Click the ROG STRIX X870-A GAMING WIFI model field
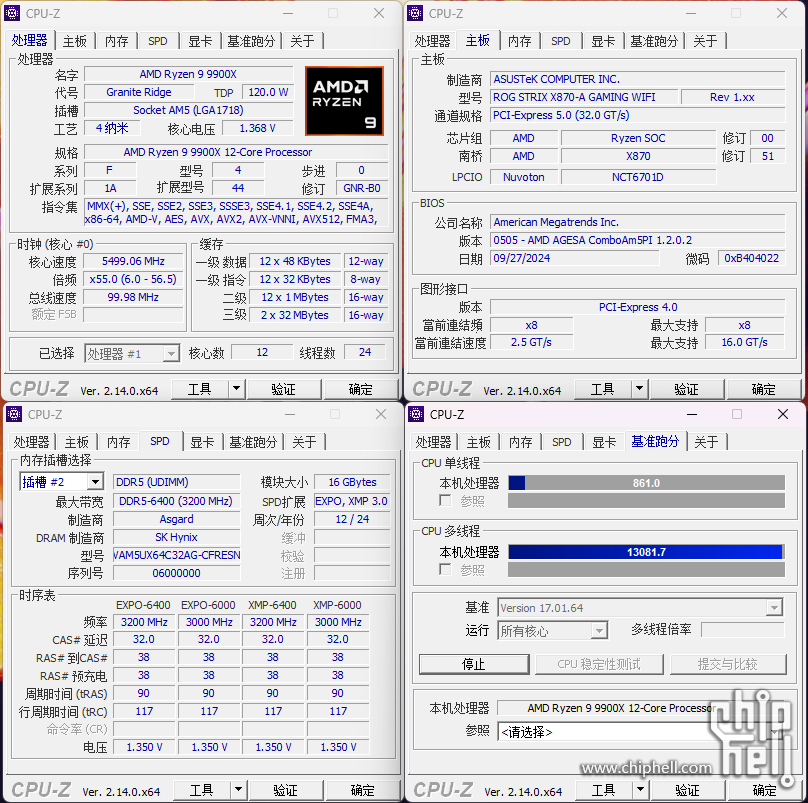 click(583, 97)
